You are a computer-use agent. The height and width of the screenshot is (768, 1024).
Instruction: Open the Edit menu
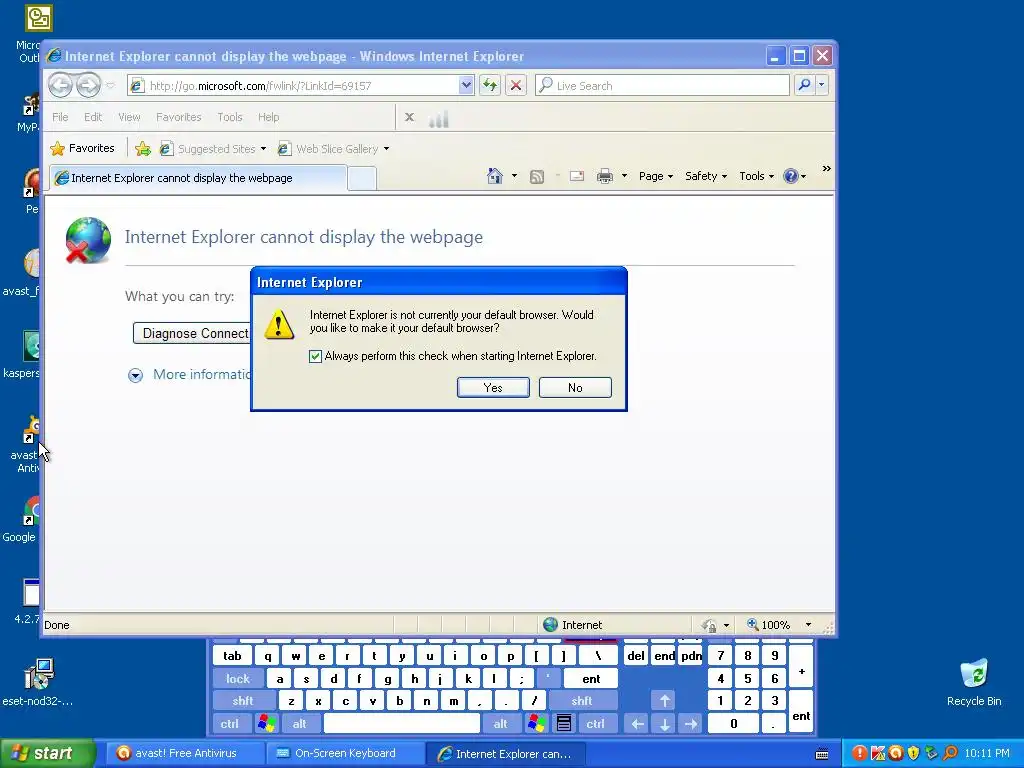93,117
